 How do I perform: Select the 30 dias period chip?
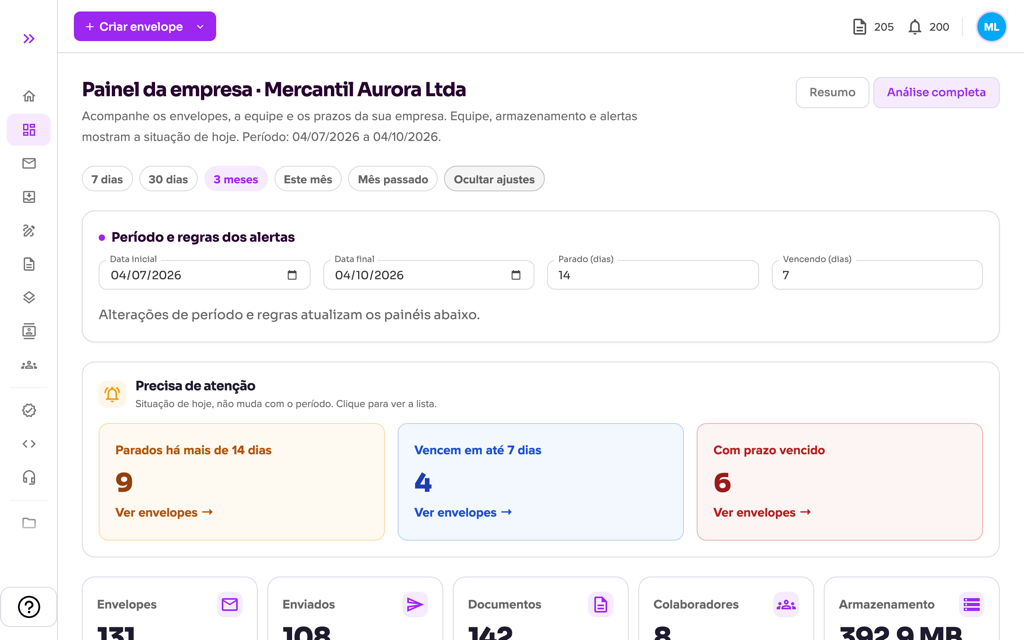click(x=168, y=179)
